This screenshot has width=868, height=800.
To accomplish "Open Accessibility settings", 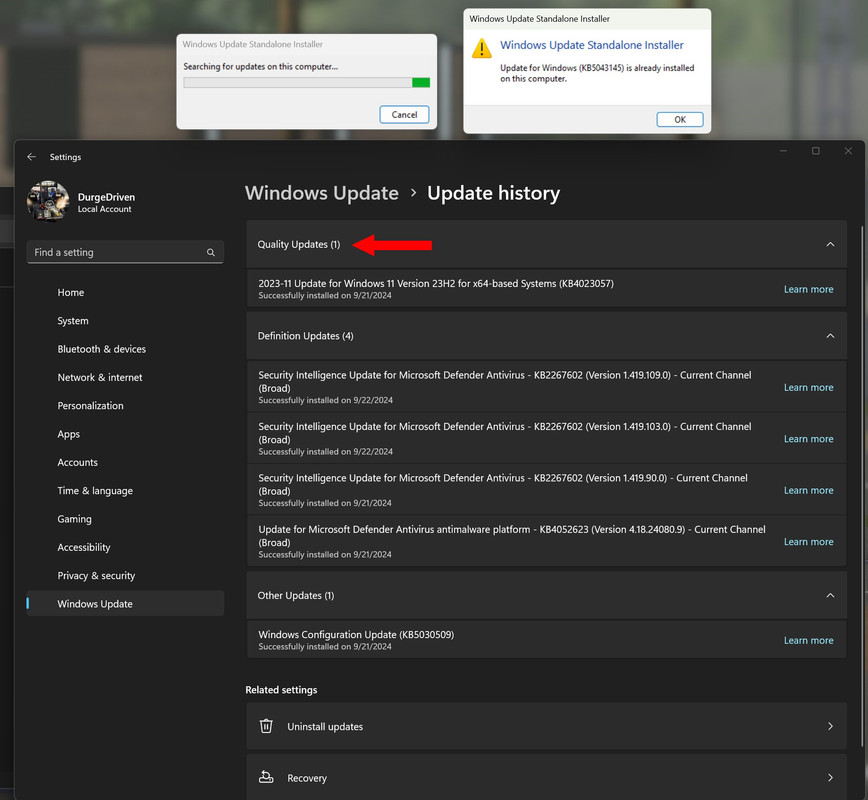I will coord(125,546).
